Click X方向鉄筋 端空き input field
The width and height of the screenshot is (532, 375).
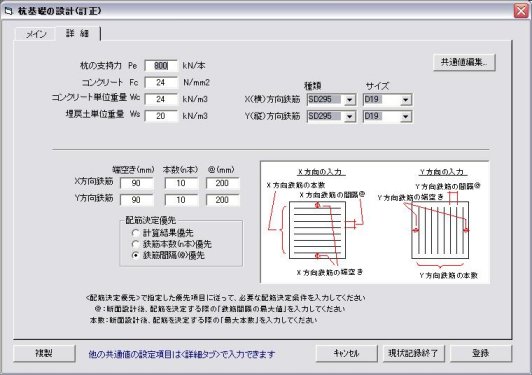click(136, 183)
